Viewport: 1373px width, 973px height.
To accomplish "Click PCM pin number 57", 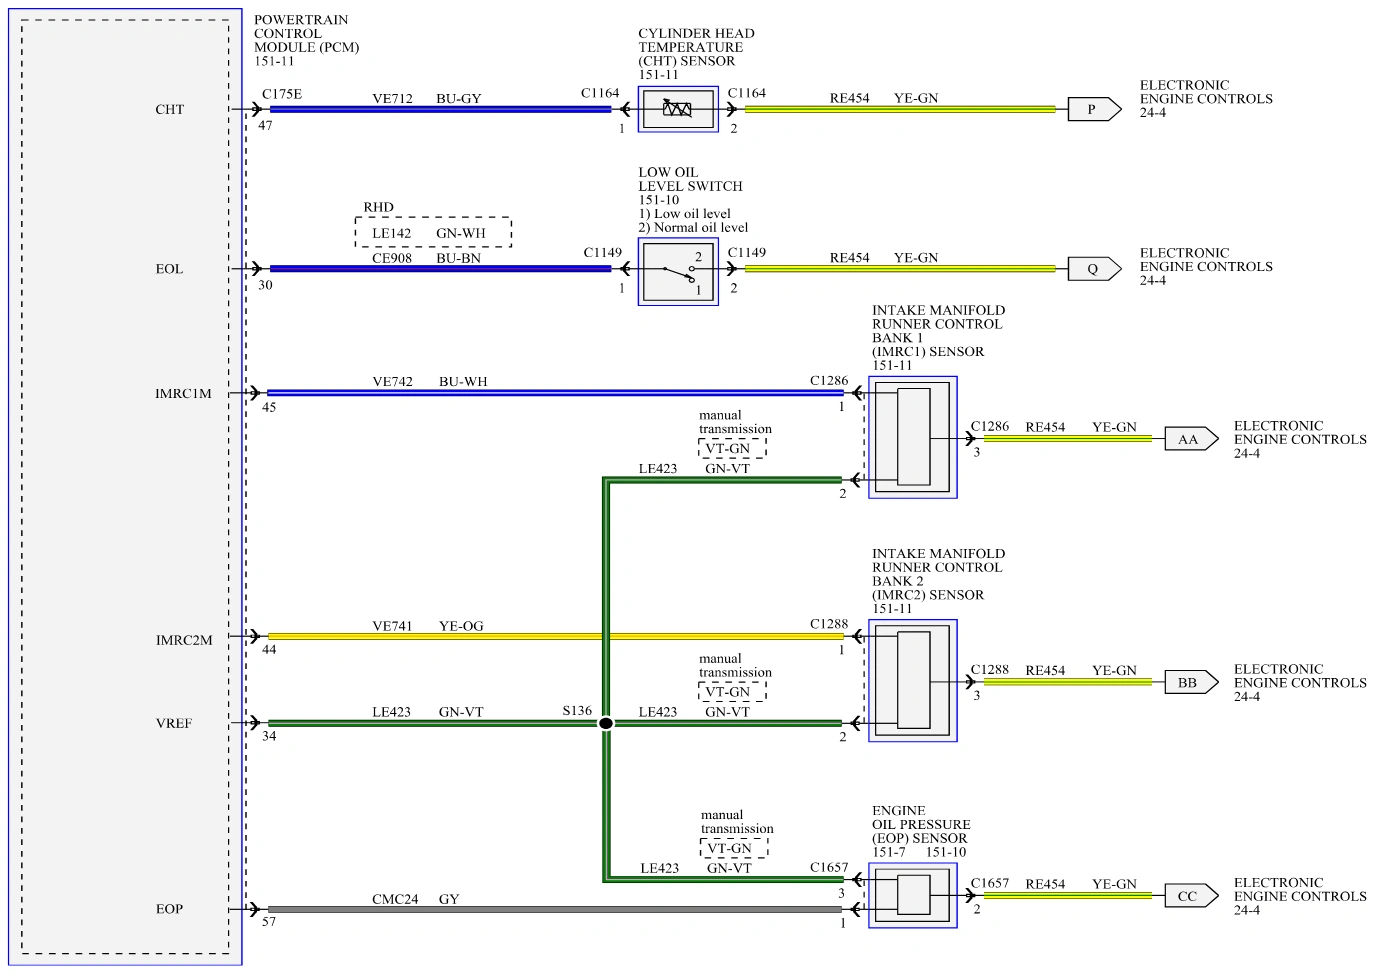I will [x=269, y=921].
